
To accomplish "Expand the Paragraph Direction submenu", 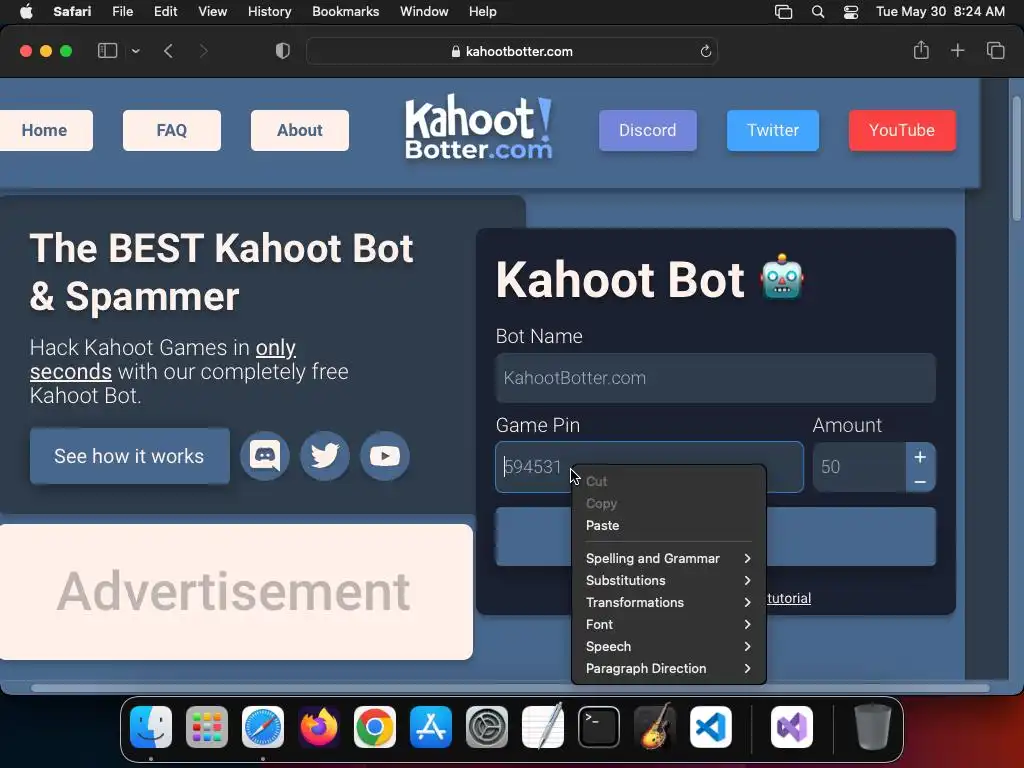I will point(668,669).
